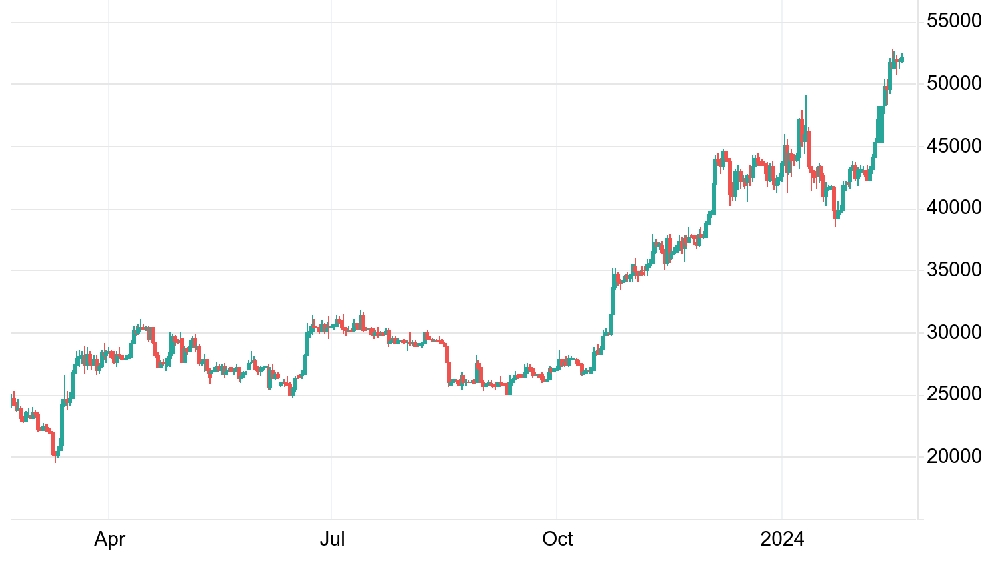Click the 55000 price axis label
The width and height of the screenshot is (1000, 562).
point(953,20)
